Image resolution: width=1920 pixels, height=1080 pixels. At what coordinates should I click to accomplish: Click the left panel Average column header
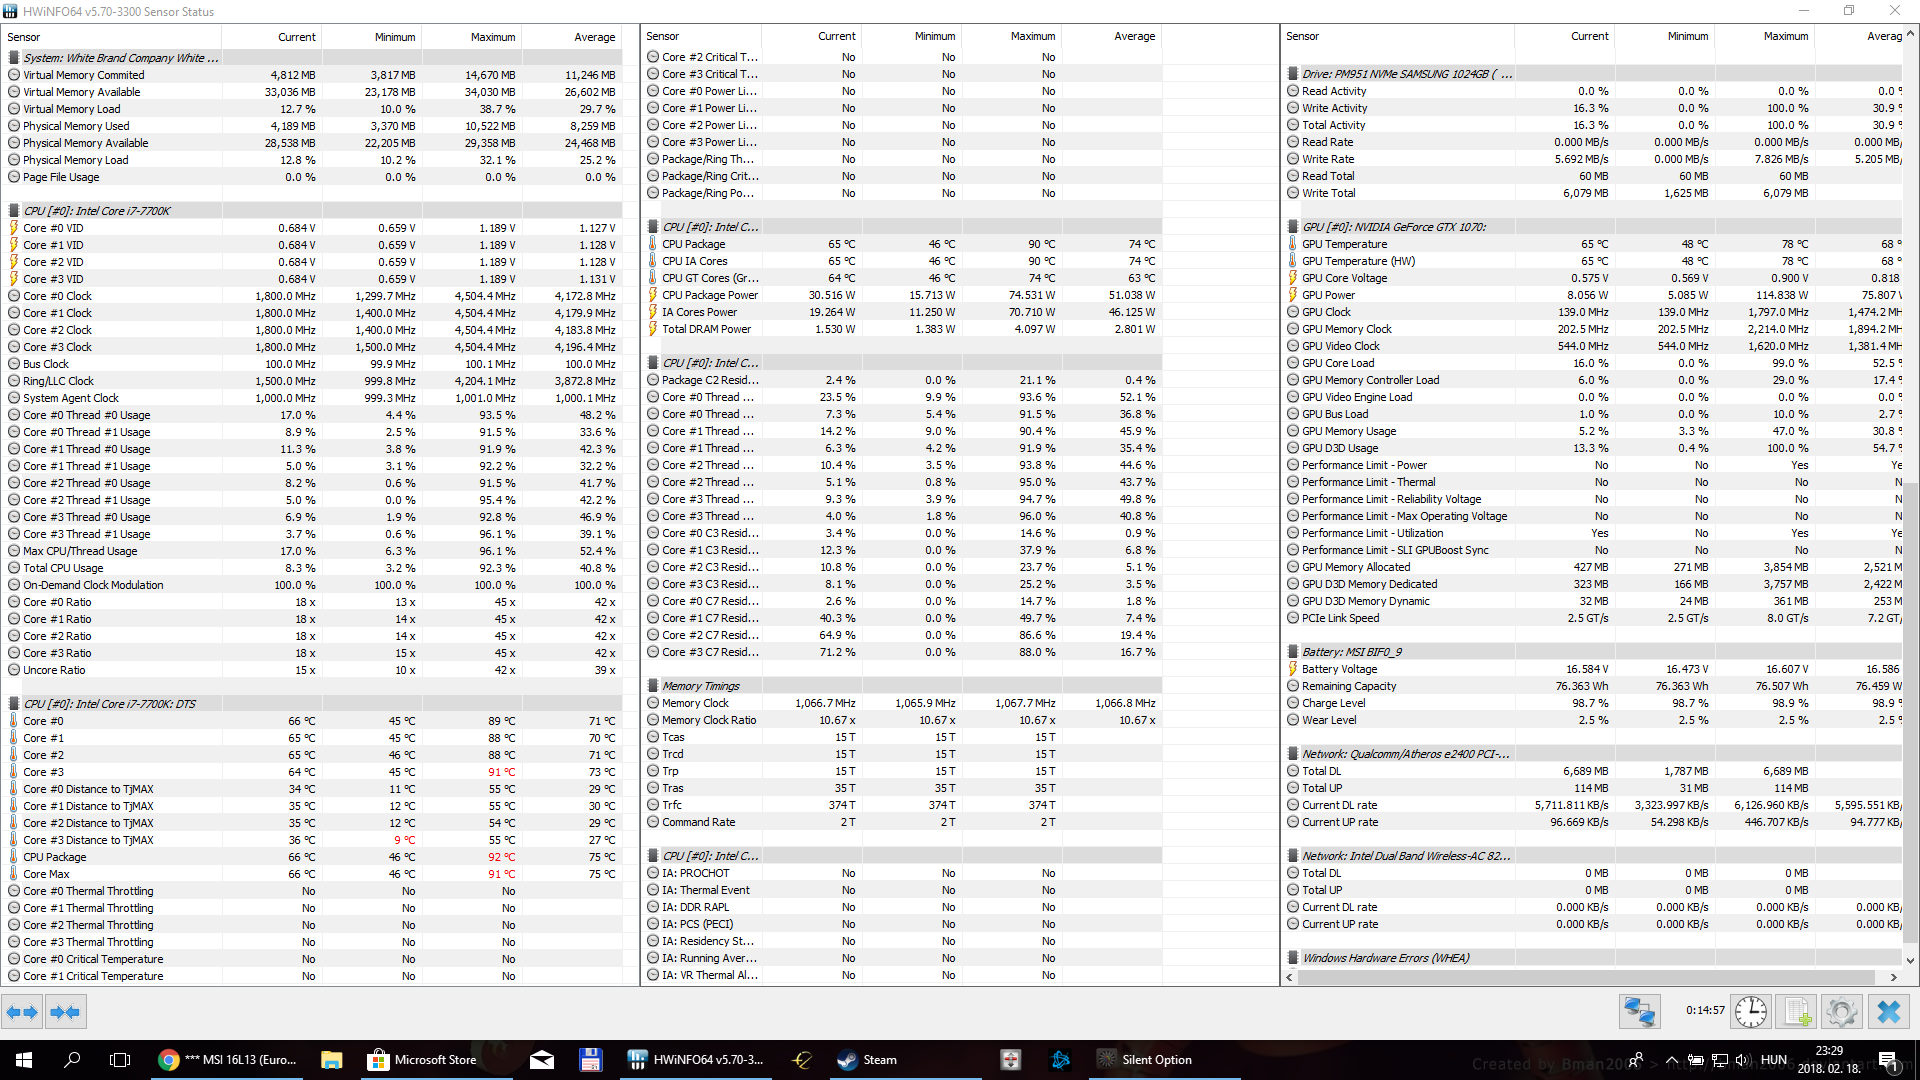[572, 37]
